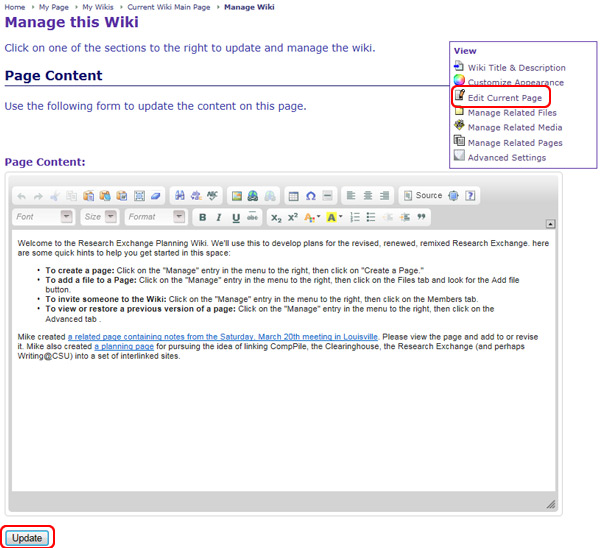Screen dimensions: 600x548
Task: Increase indent icon
Action: tap(405, 217)
